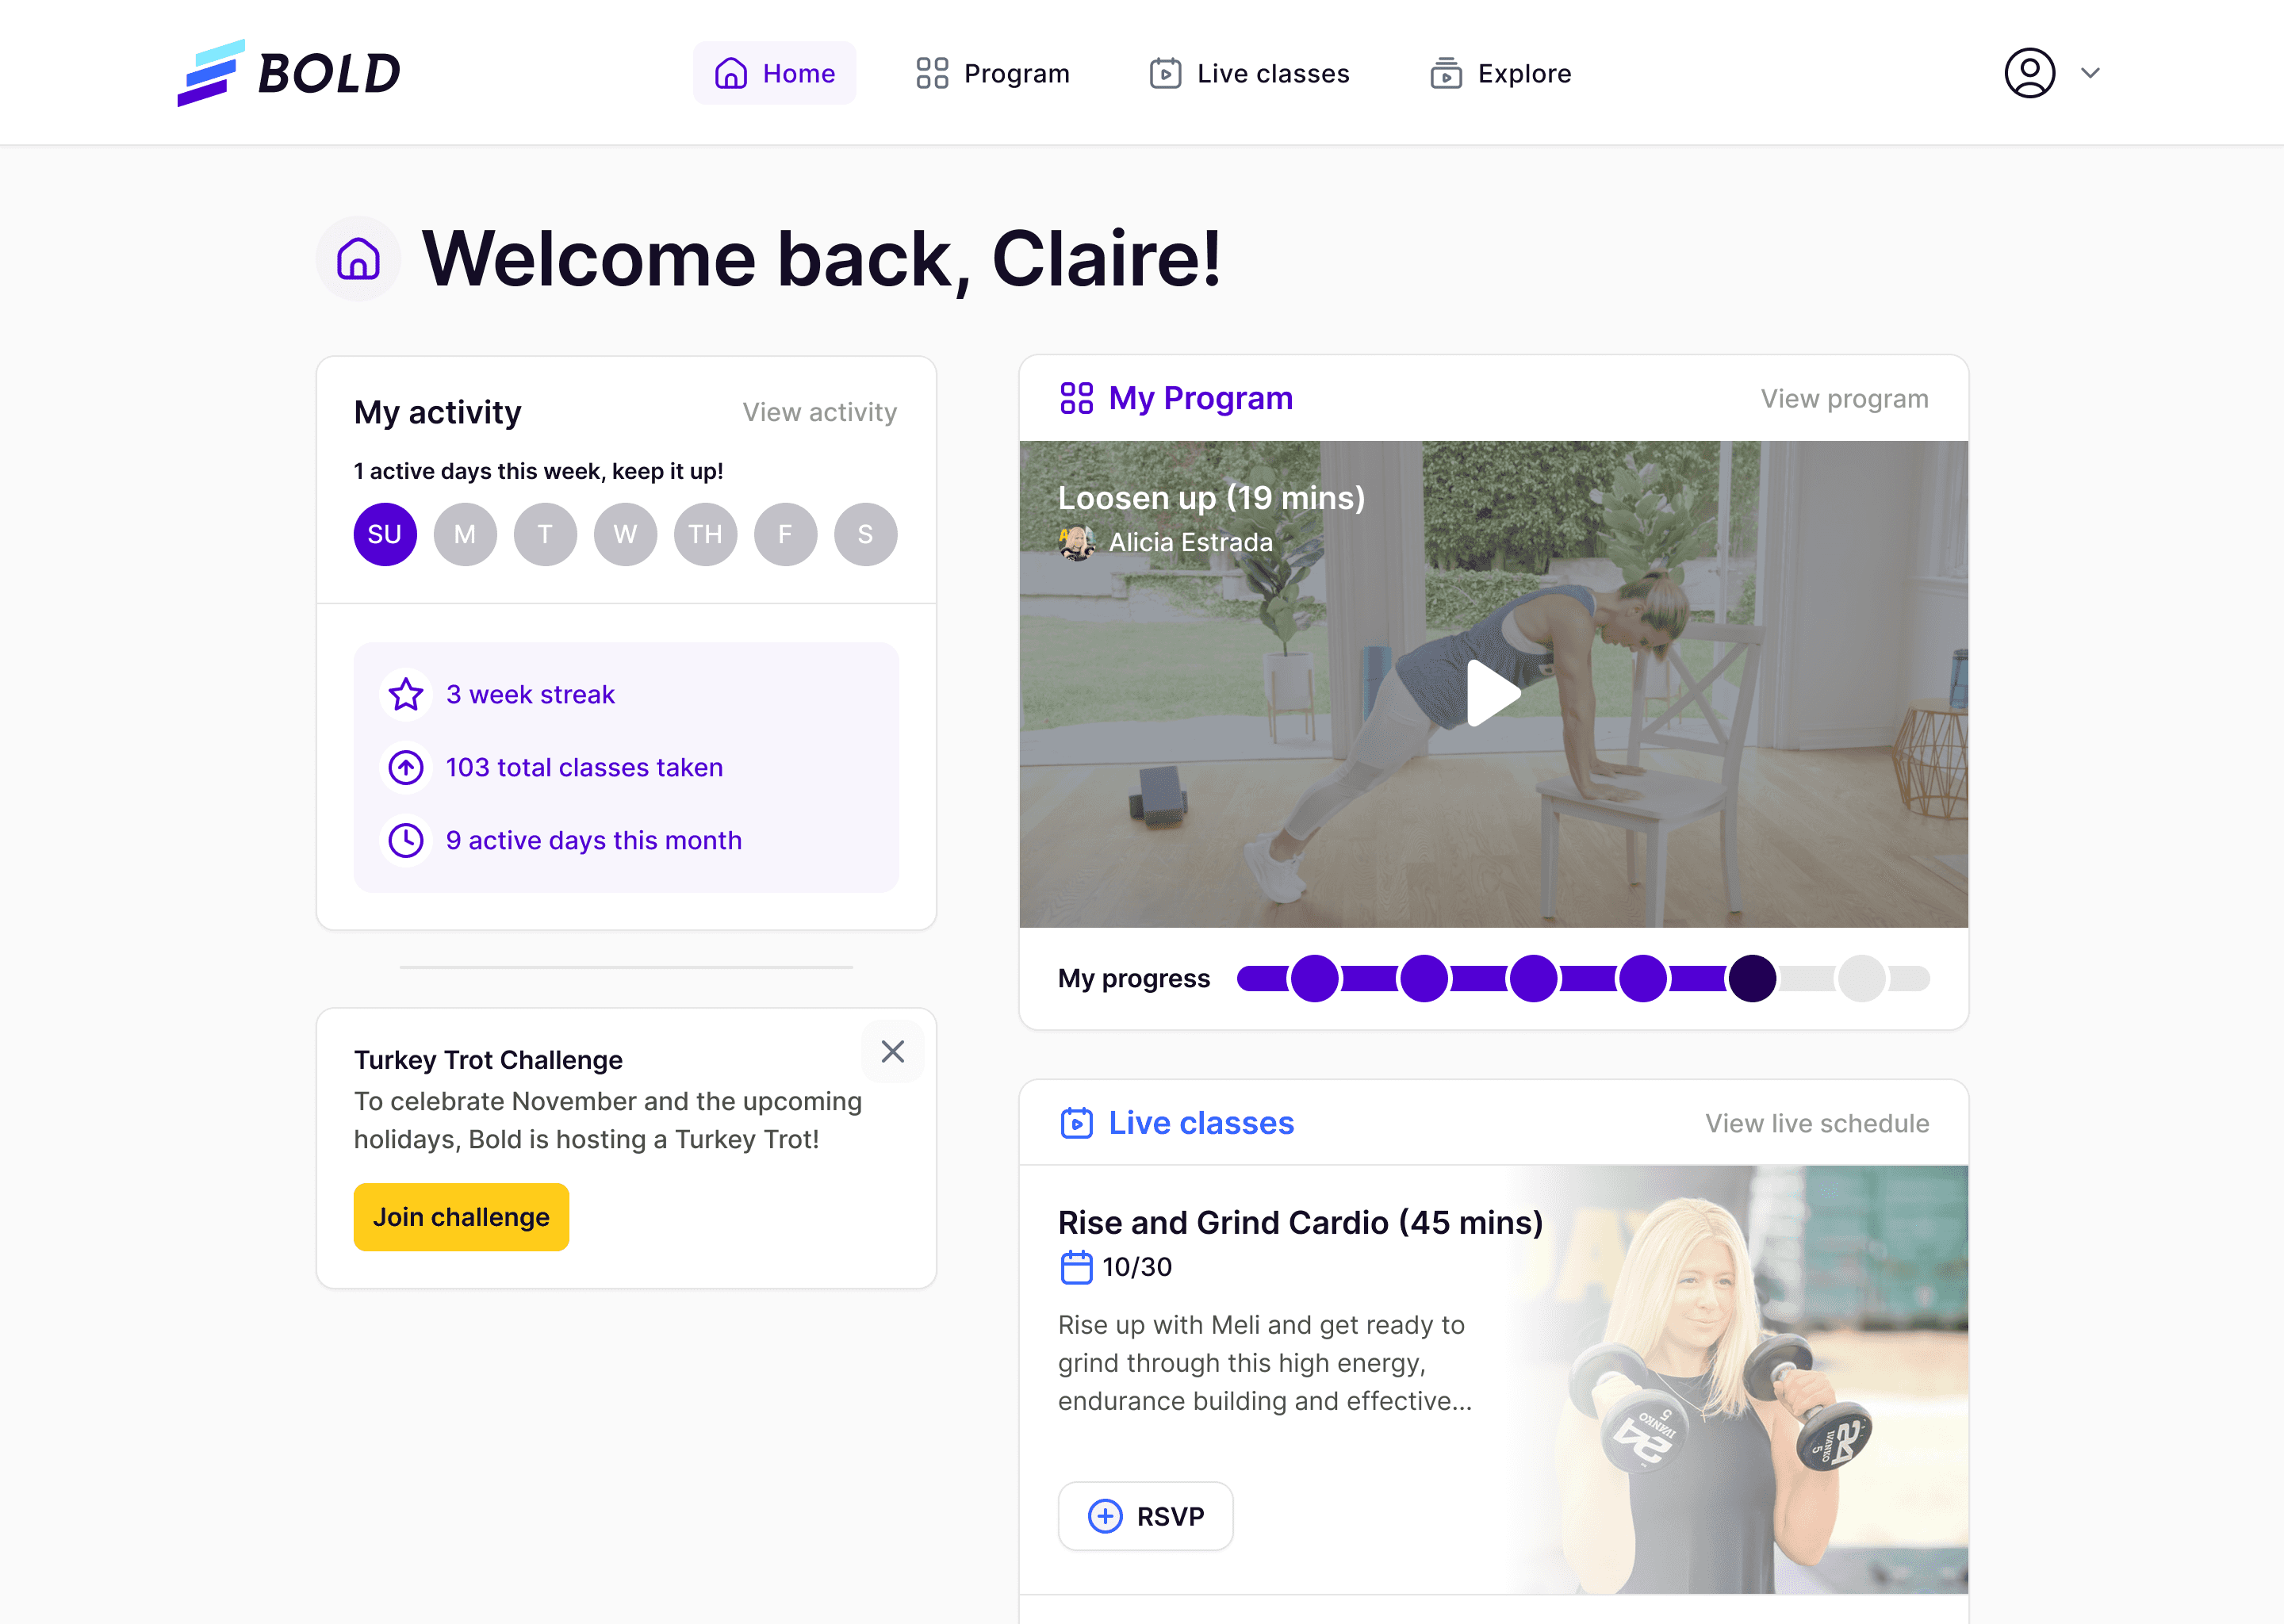Viewport: 2284px width, 1624px height.
Task: Click the View live schedule link
Action: click(x=1817, y=1123)
